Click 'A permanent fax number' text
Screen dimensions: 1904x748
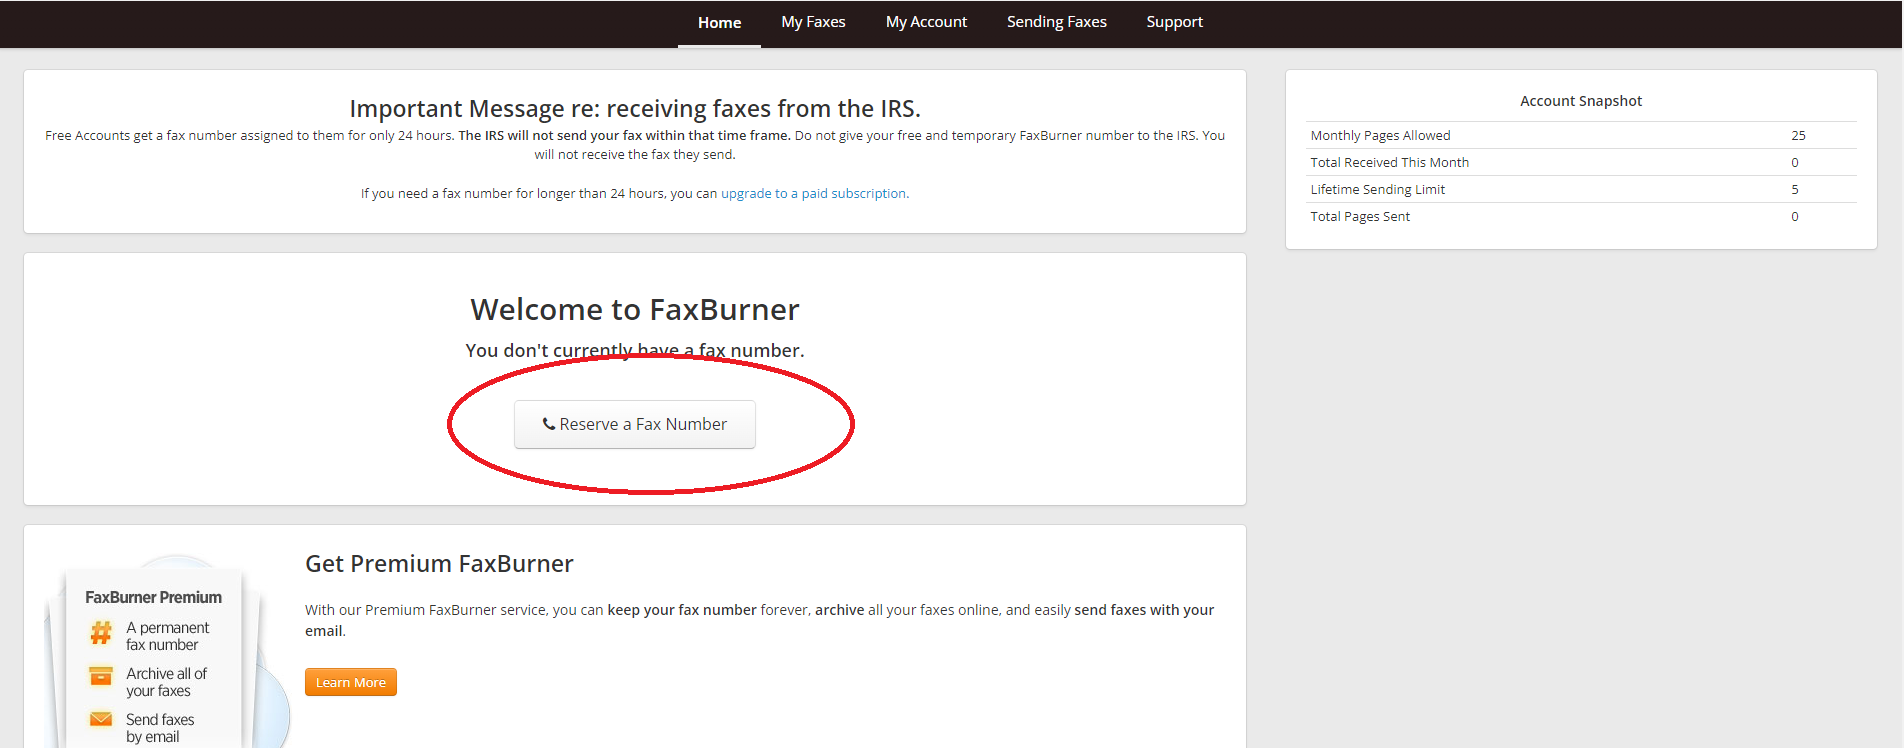167,636
